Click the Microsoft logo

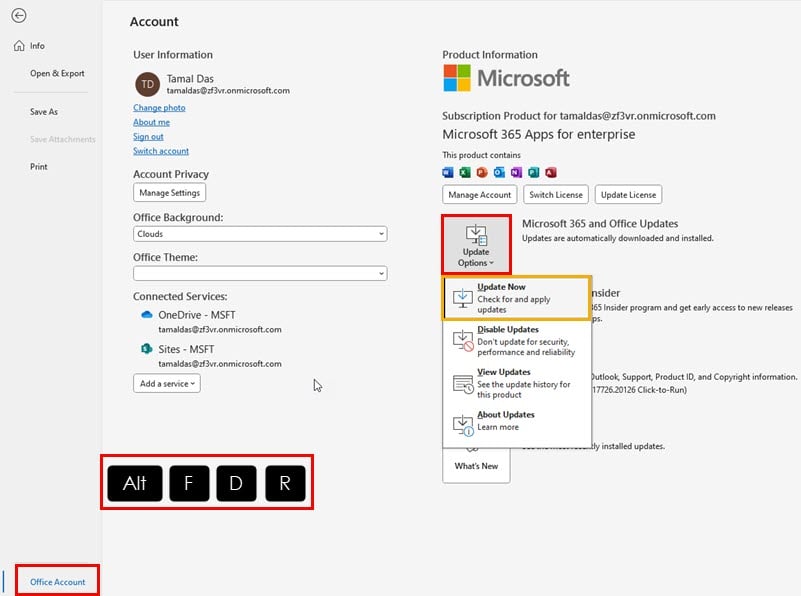pyautogui.click(x=506, y=78)
